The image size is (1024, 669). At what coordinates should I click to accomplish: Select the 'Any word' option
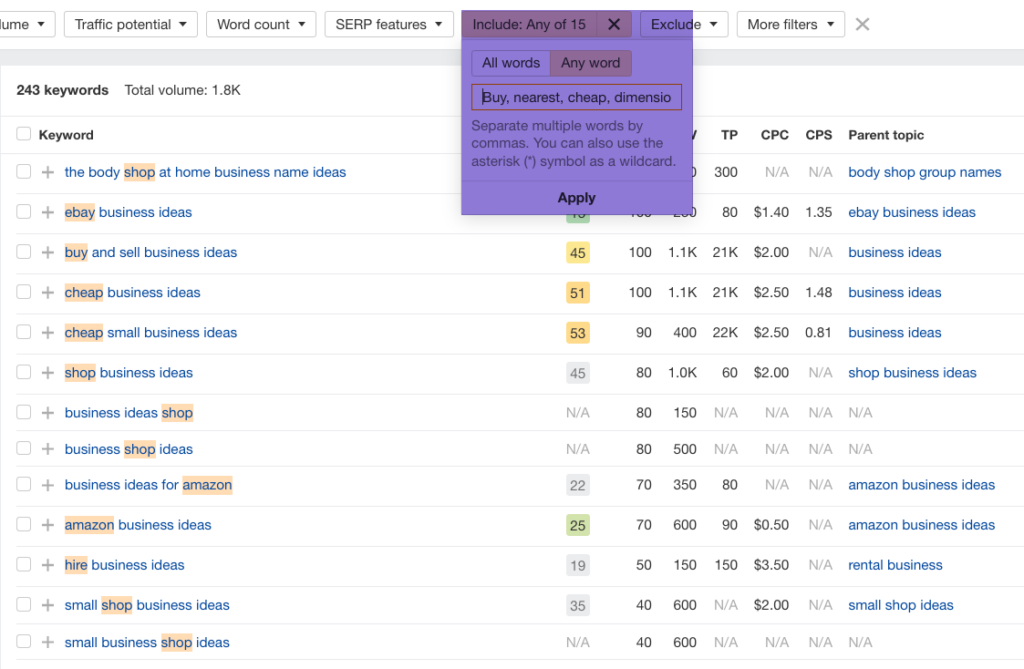click(x=590, y=63)
